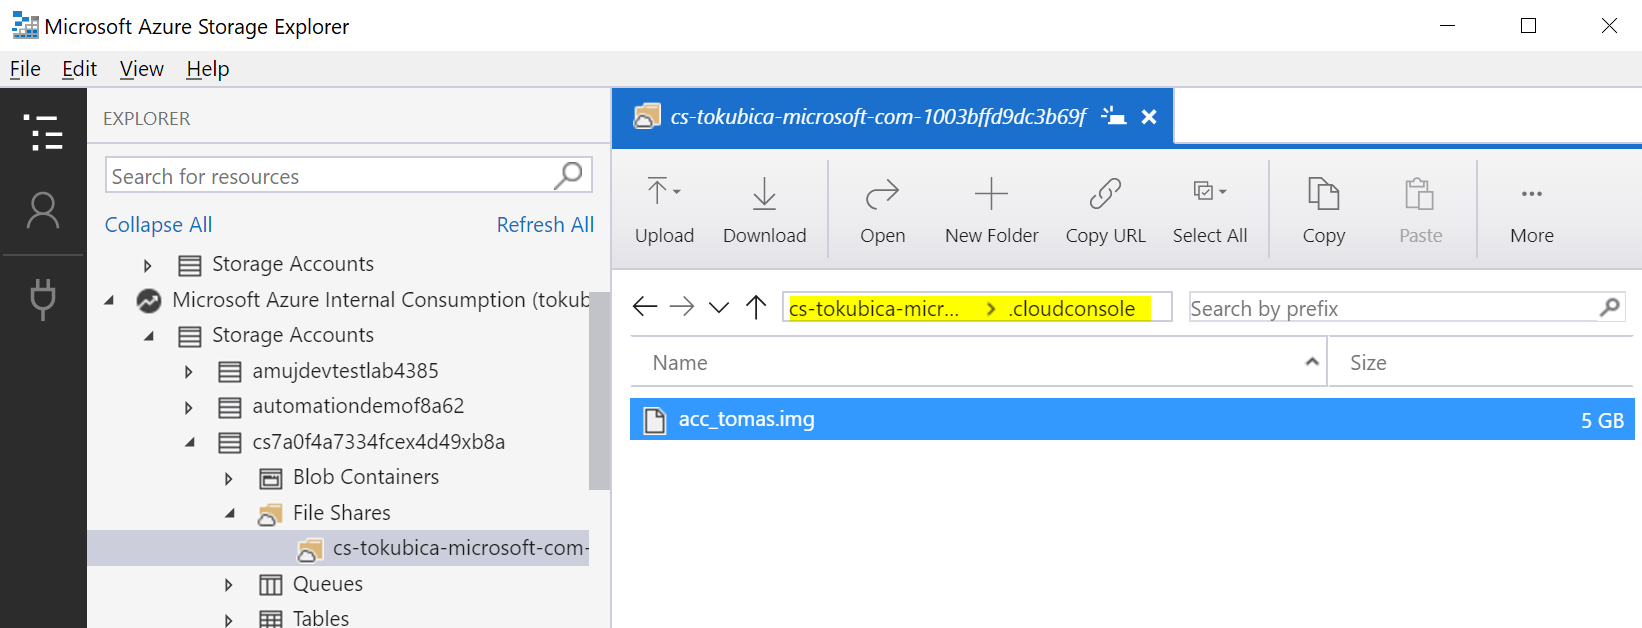1642x628 pixels.
Task: Open the Explorer panel icon in sidebar
Action: click(x=43, y=132)
